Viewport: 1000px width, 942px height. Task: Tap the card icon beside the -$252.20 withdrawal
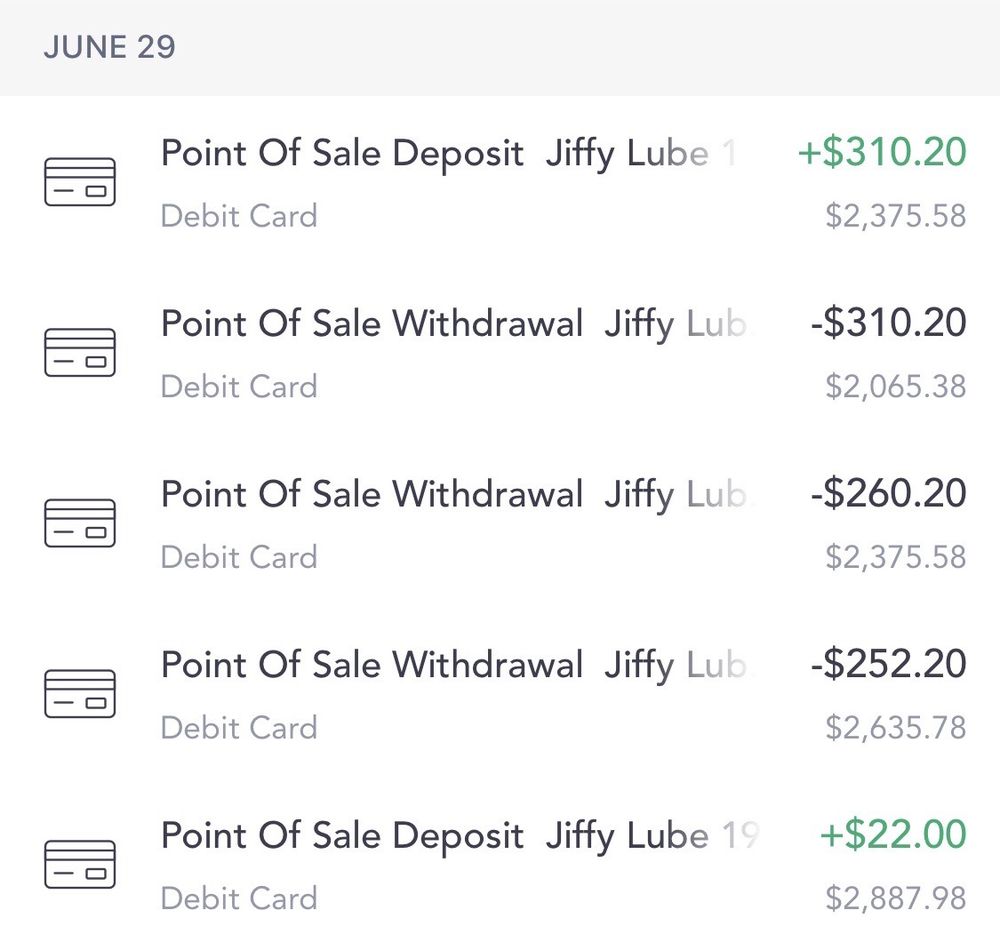tap(80, 693)
